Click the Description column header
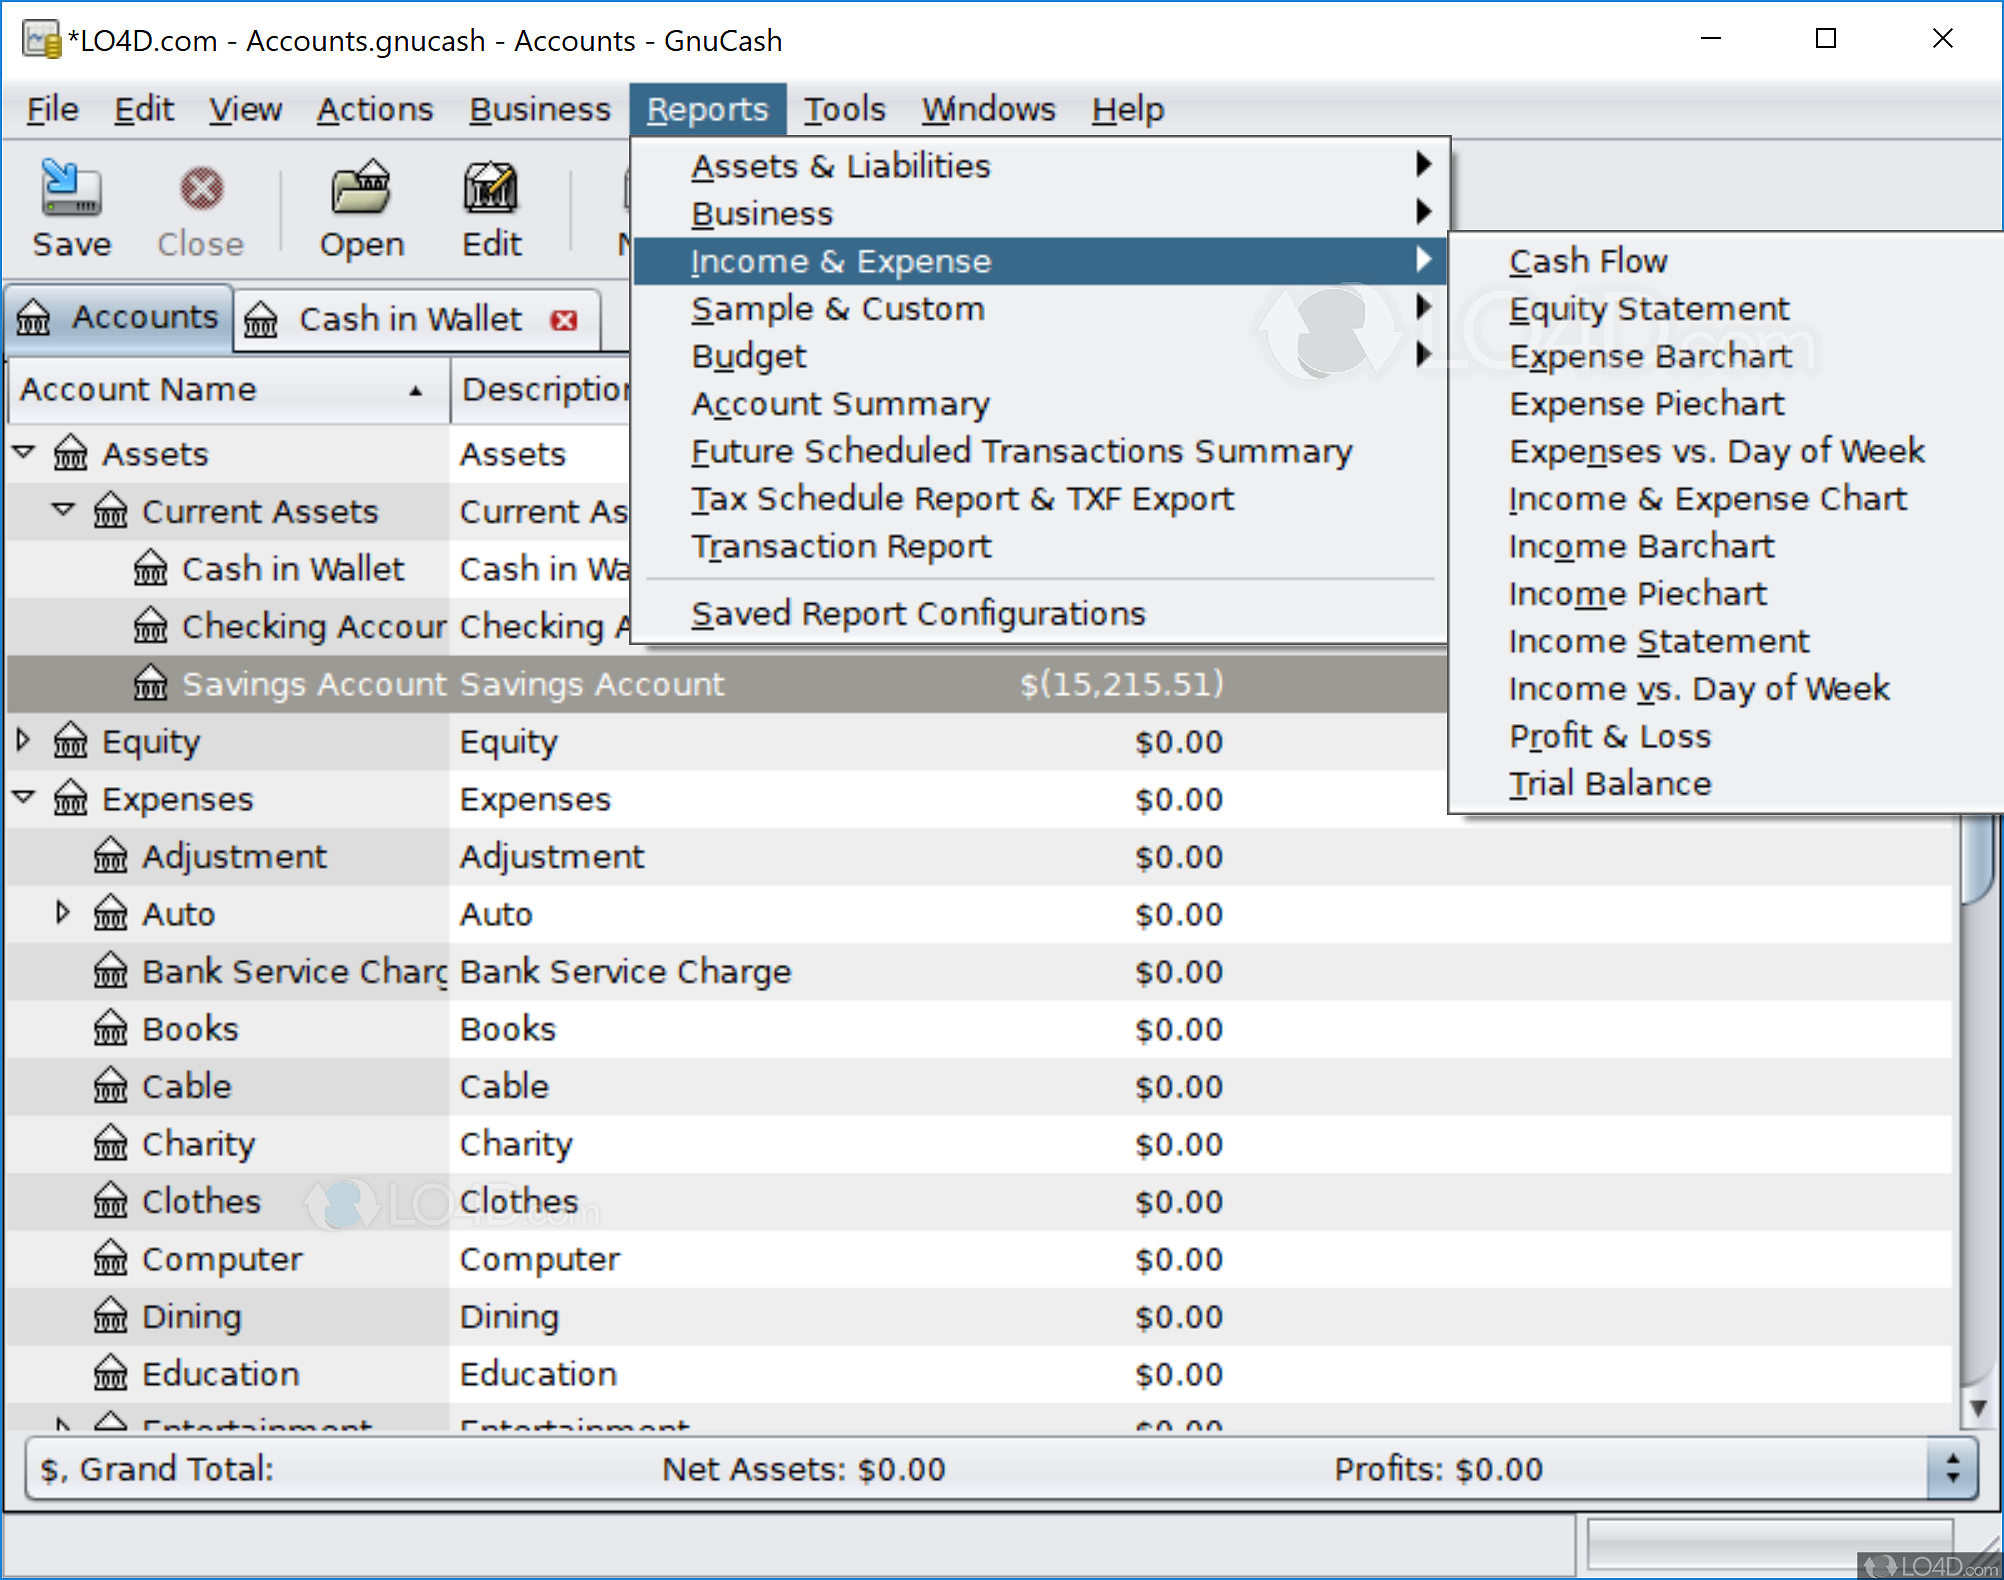This screenshot has height=1580, width=2004. coord(541,389)
